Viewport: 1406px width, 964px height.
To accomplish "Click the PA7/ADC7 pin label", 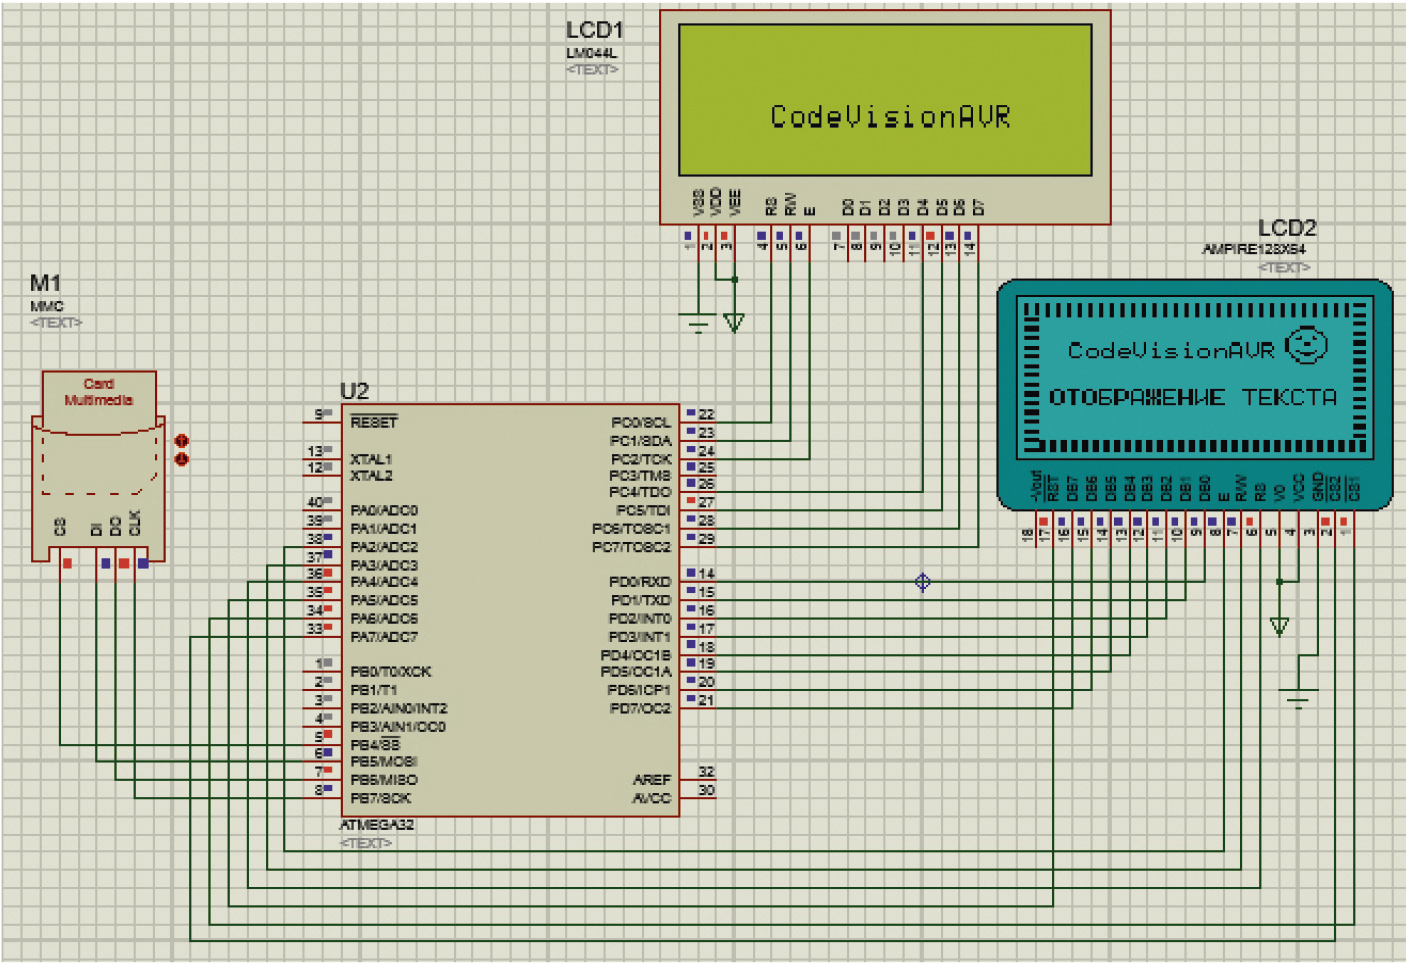I will coord(383,637).
